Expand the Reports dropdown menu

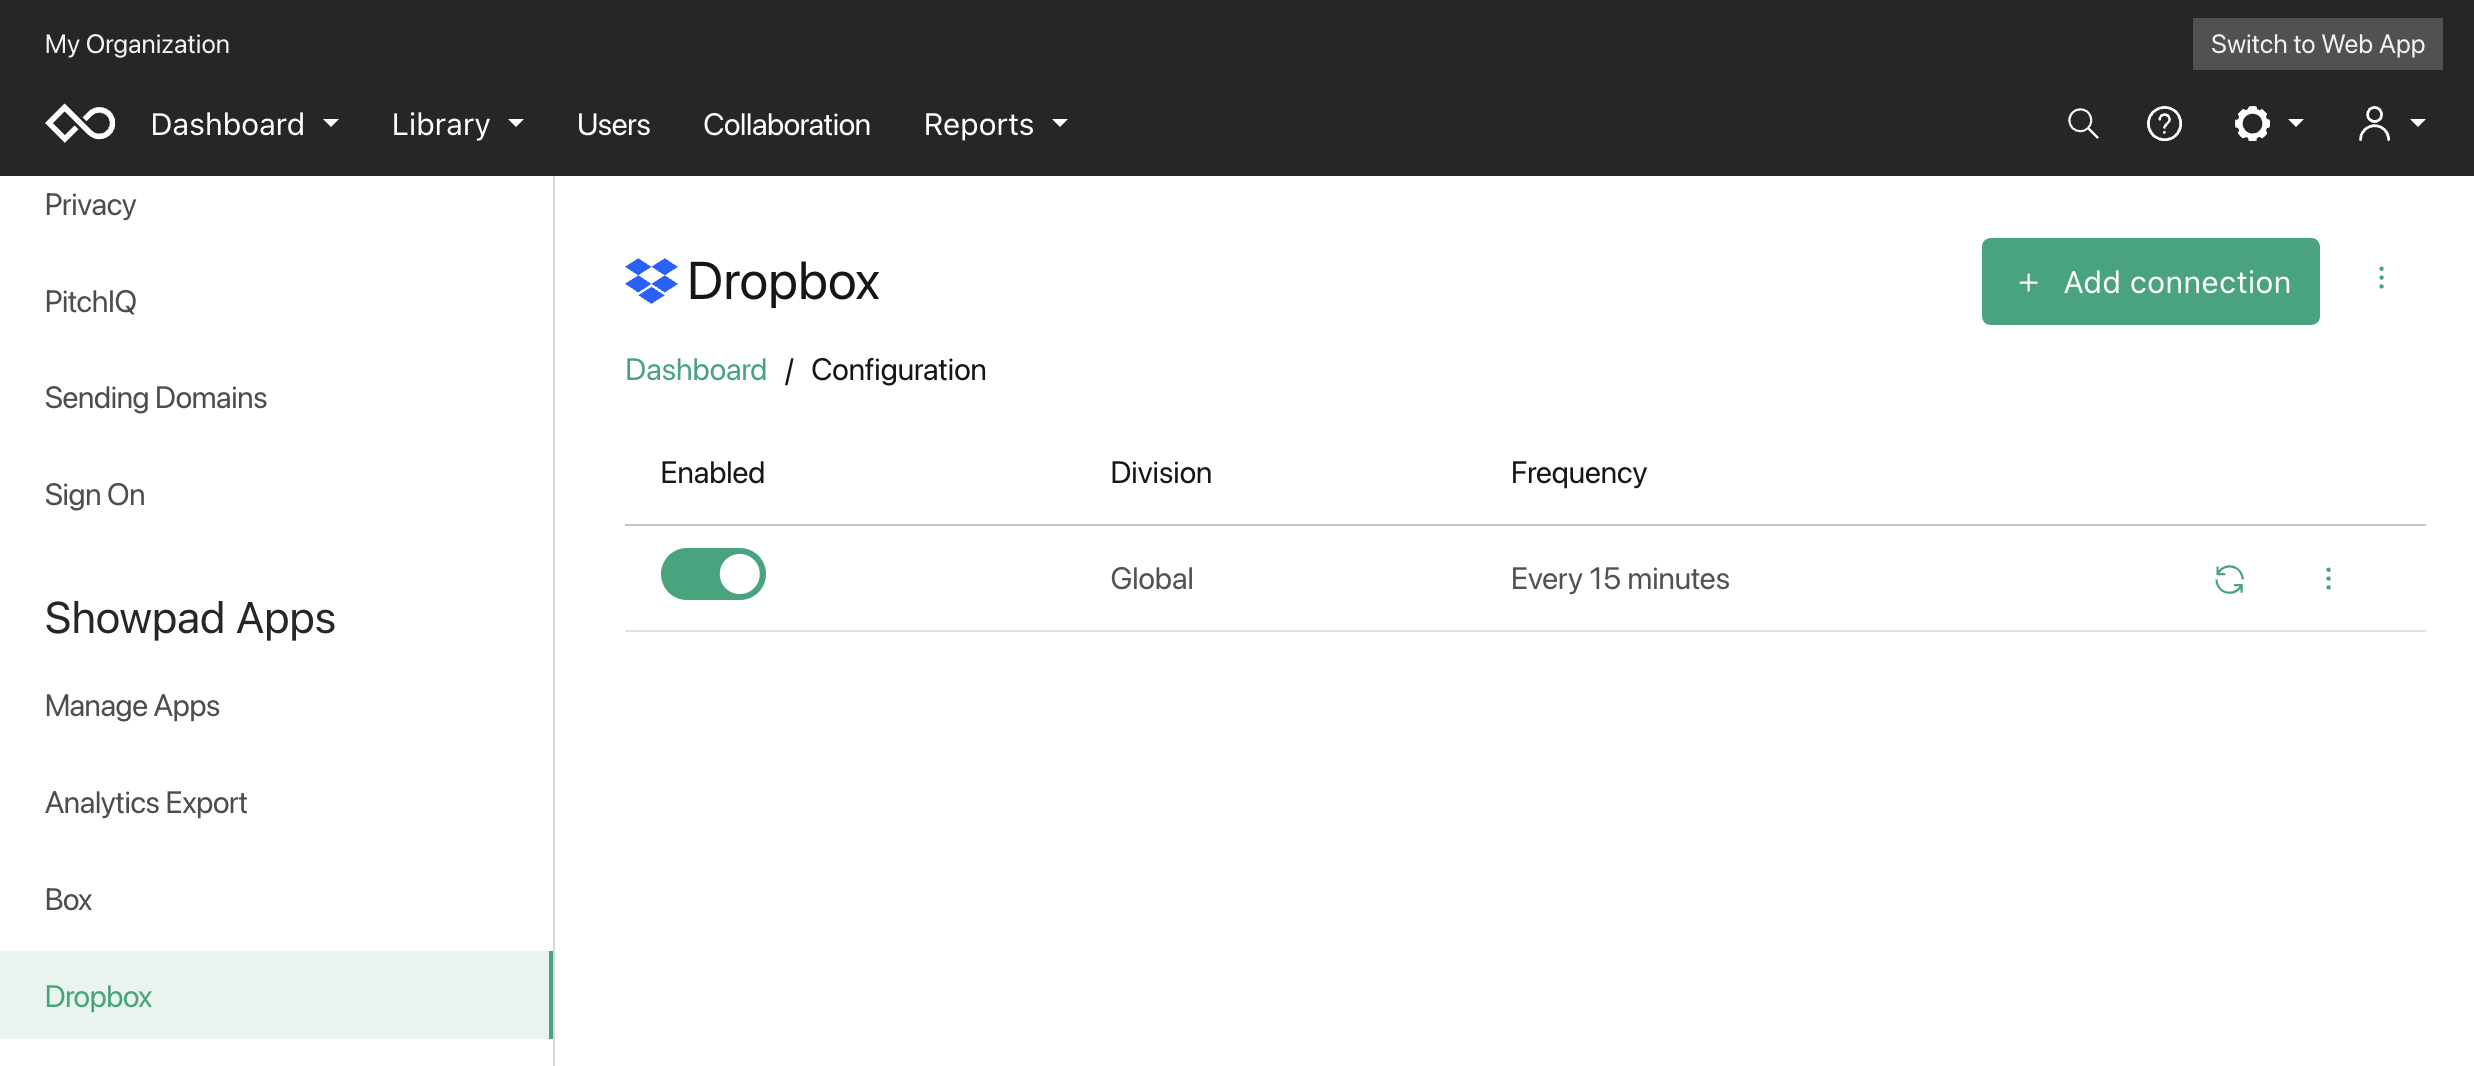[996, 124]
